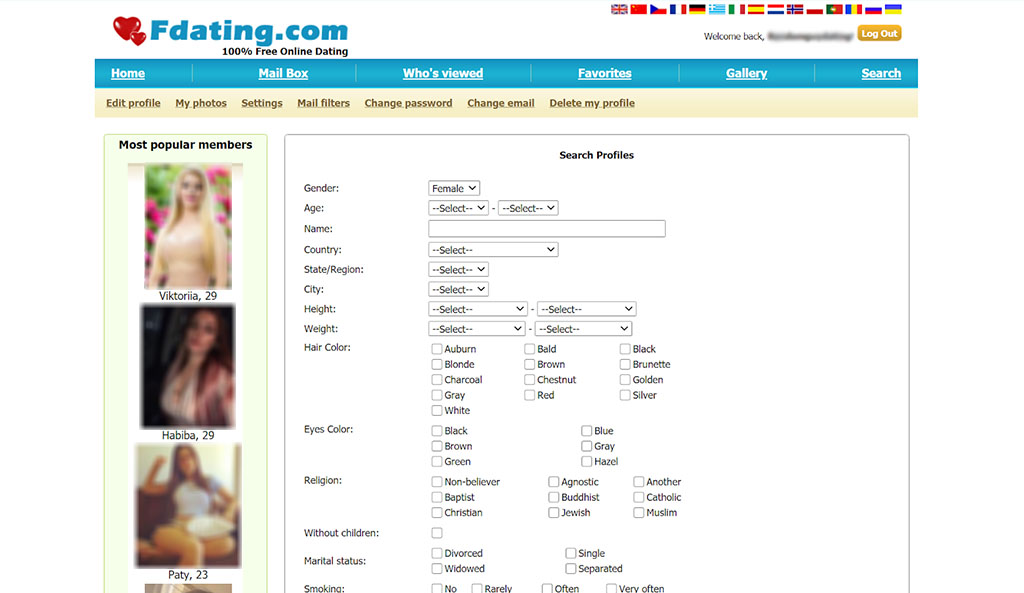Open the Favorites section
Image resolution: width=1024 pixels, height=593 pixels.
604,72
